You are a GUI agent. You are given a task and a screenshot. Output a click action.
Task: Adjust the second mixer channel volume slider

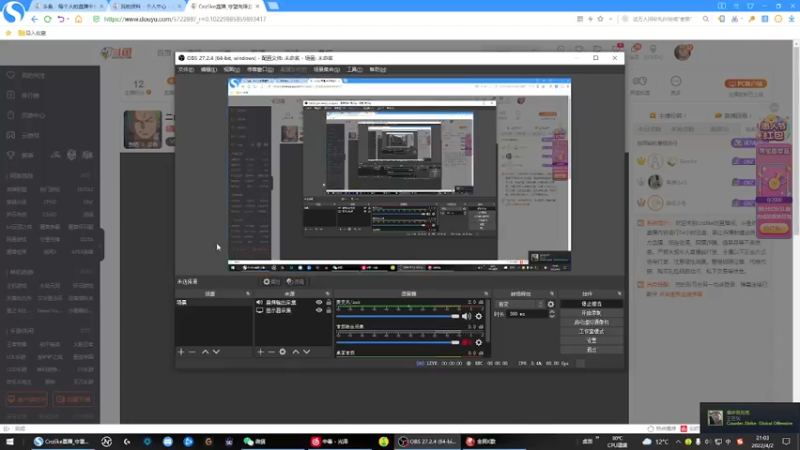tap(398, 342)
